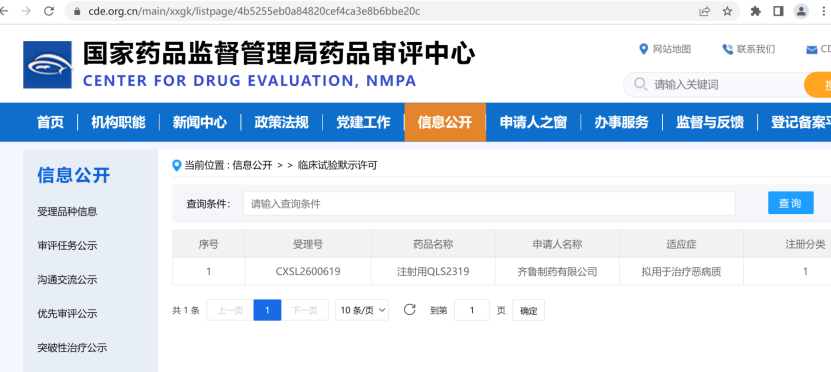Refresh the table with the circular arrow icon
The height and width of the screenshot is (372, 831).
tap(409, 309)
